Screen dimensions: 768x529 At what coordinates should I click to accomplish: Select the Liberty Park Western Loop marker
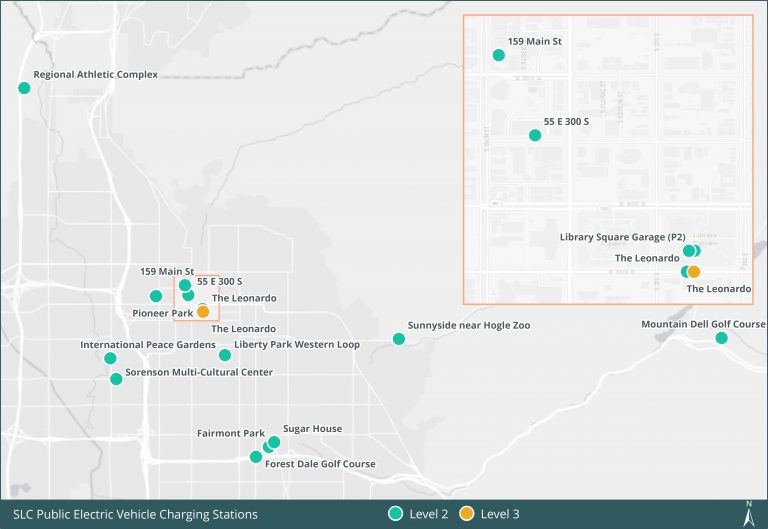click(225, 355)
